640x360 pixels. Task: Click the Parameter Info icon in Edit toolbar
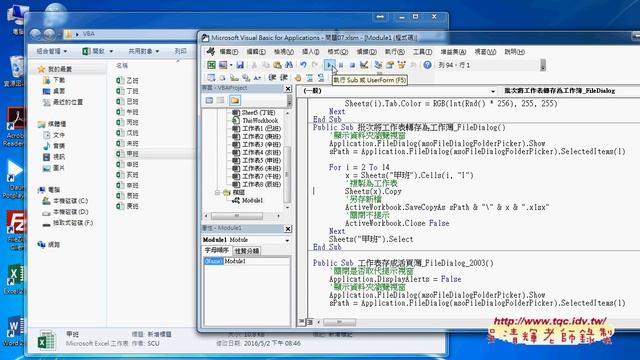234,78
